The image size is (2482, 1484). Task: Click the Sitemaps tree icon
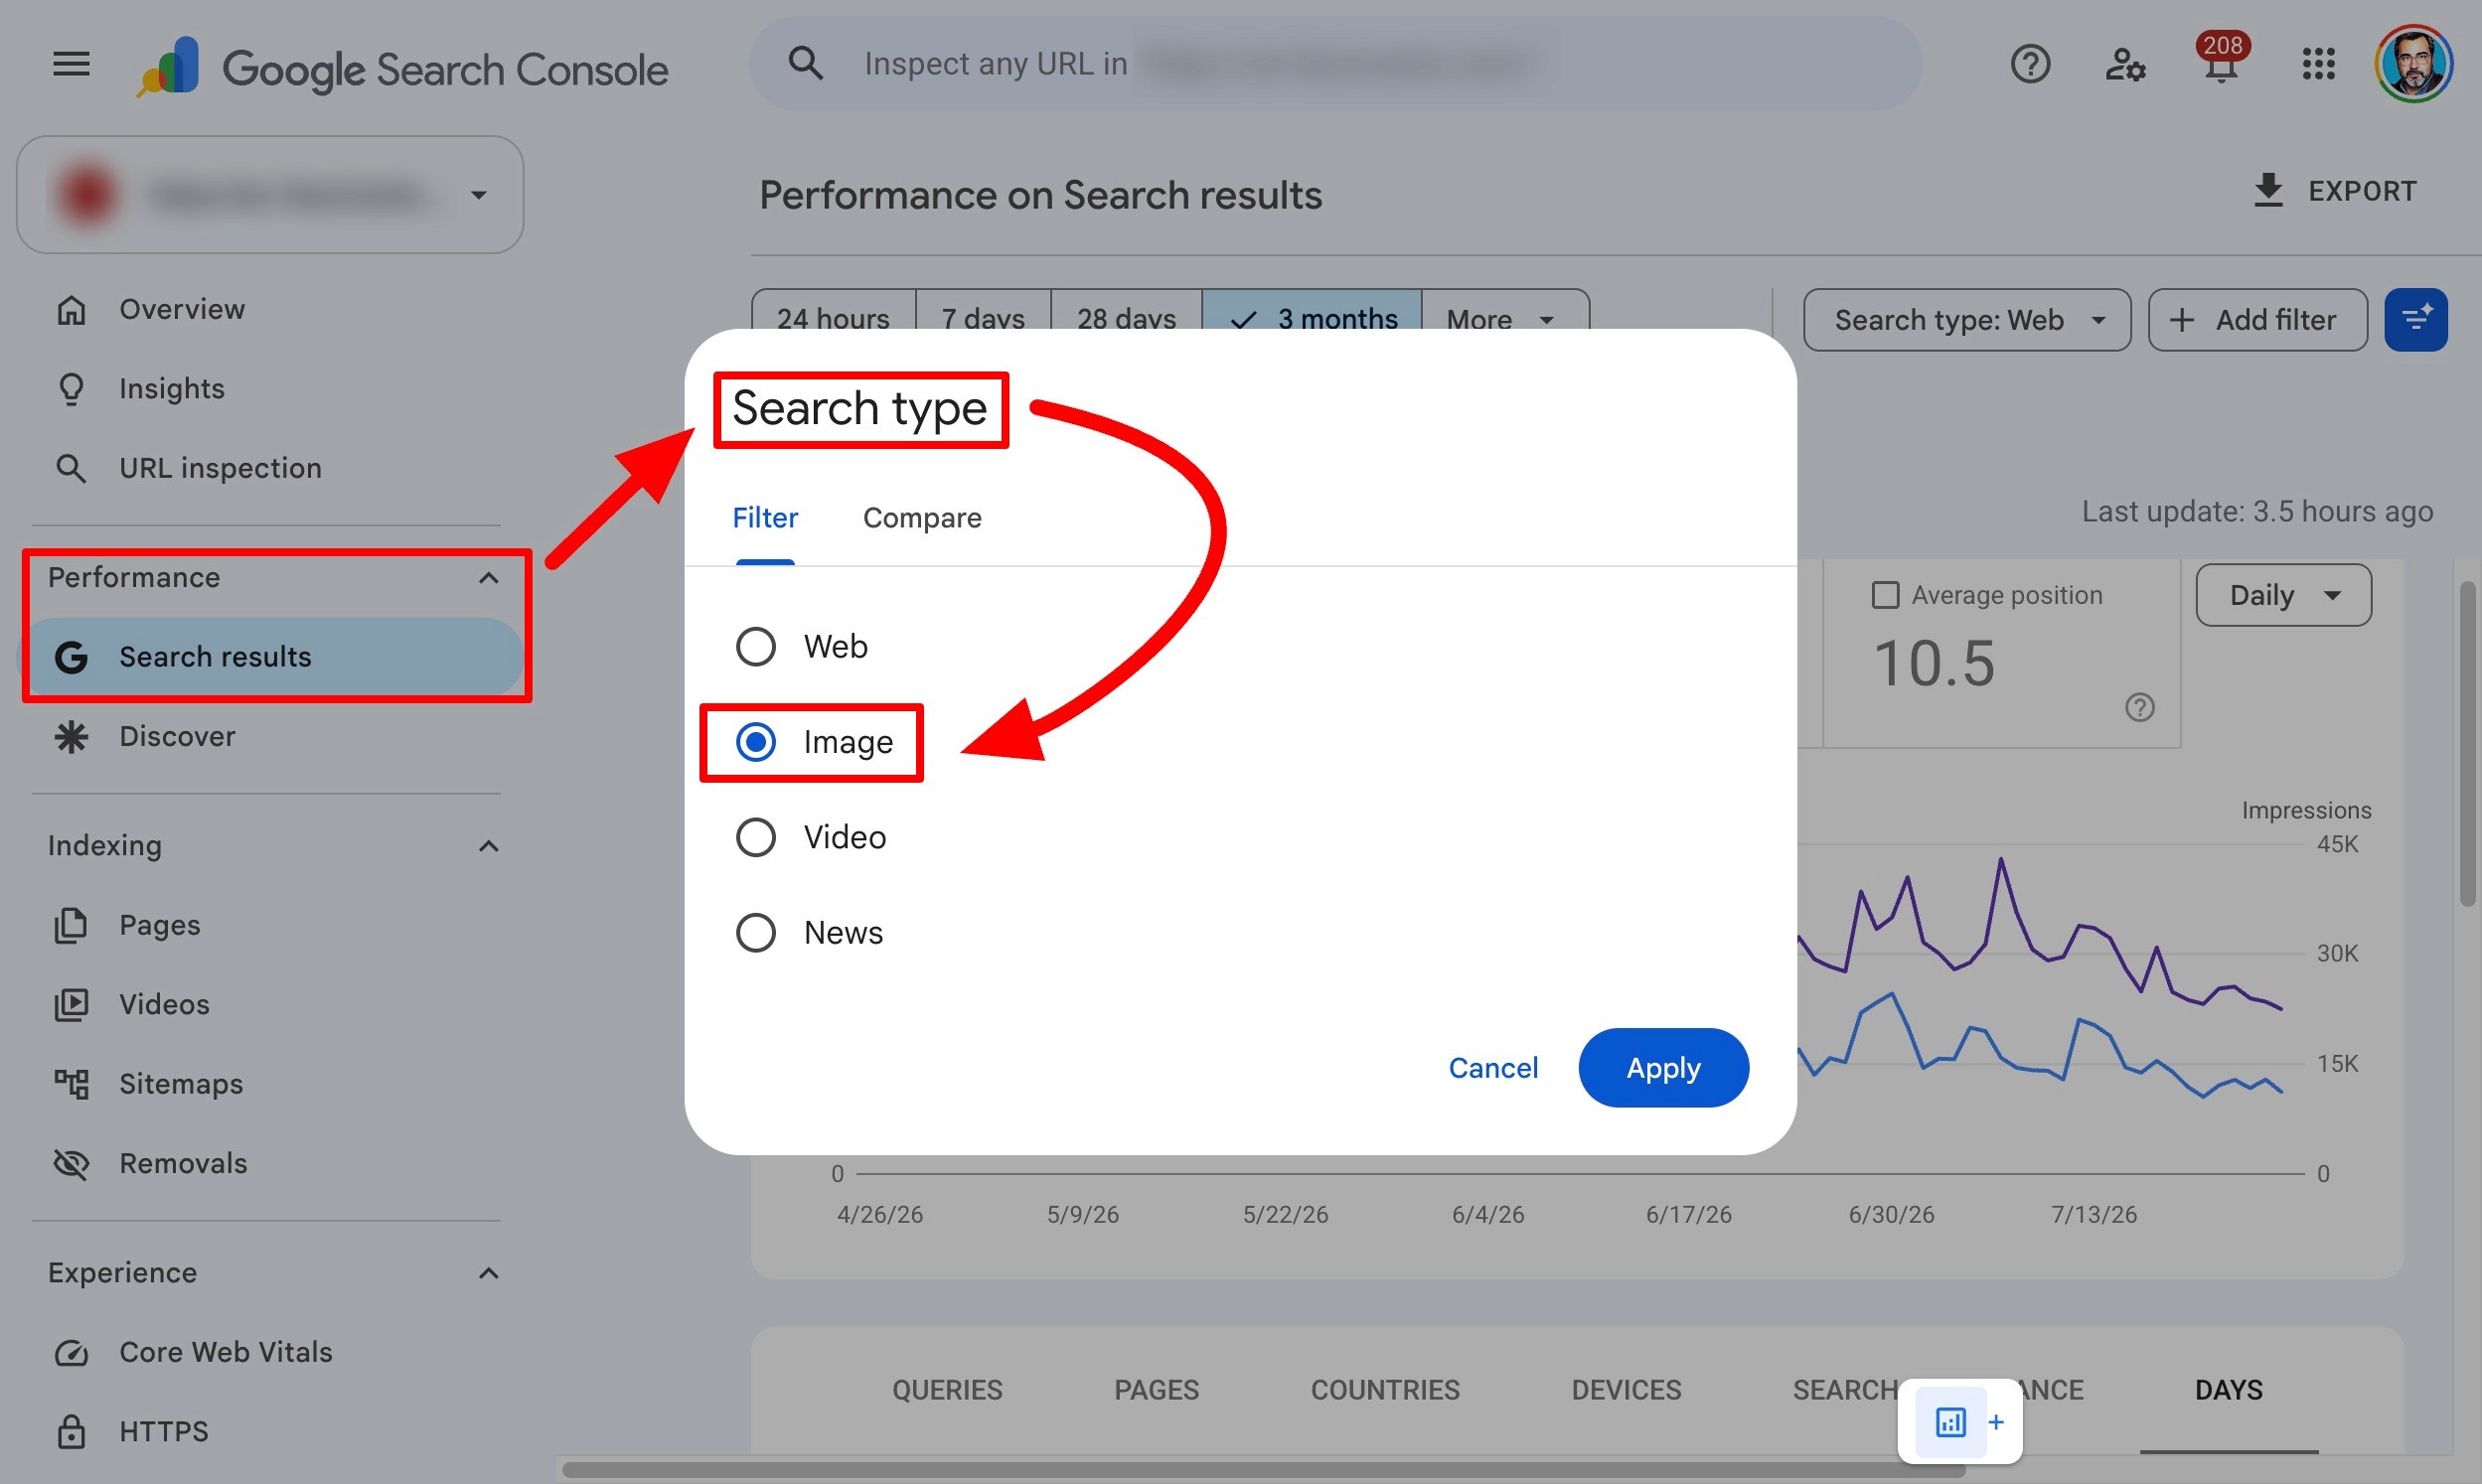point(71,1084)
